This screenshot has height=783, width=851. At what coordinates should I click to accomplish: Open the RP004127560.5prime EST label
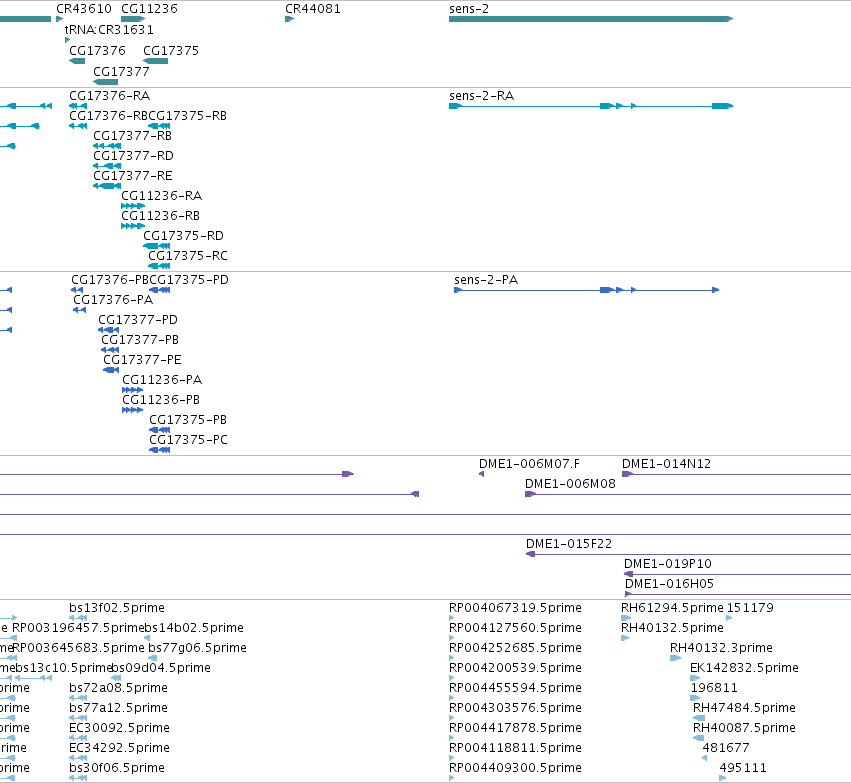pos(515,628)
